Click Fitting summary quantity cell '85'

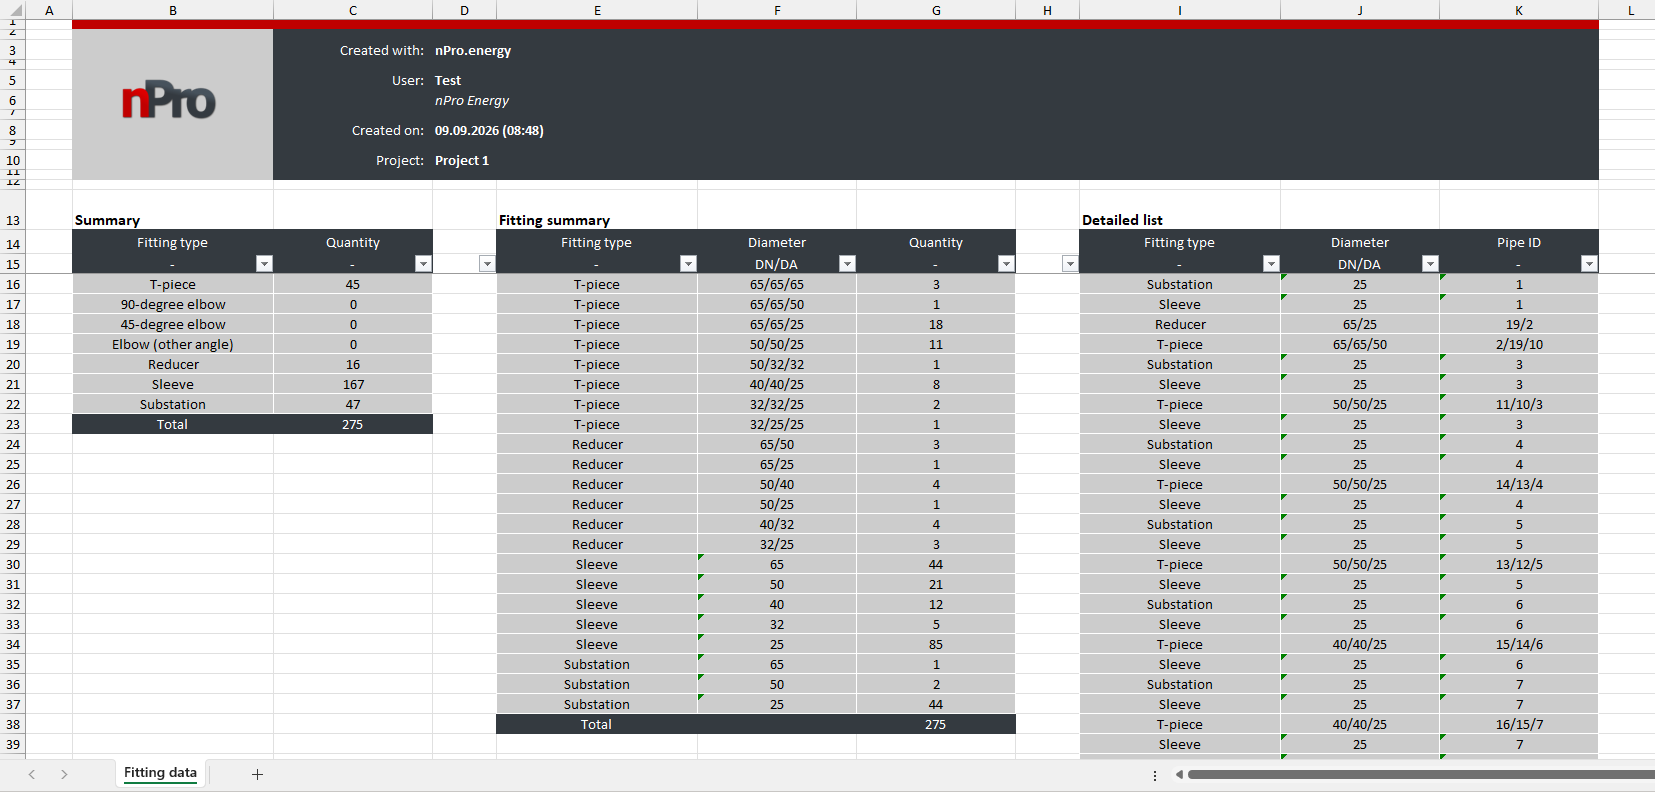[x=936, y=644]
